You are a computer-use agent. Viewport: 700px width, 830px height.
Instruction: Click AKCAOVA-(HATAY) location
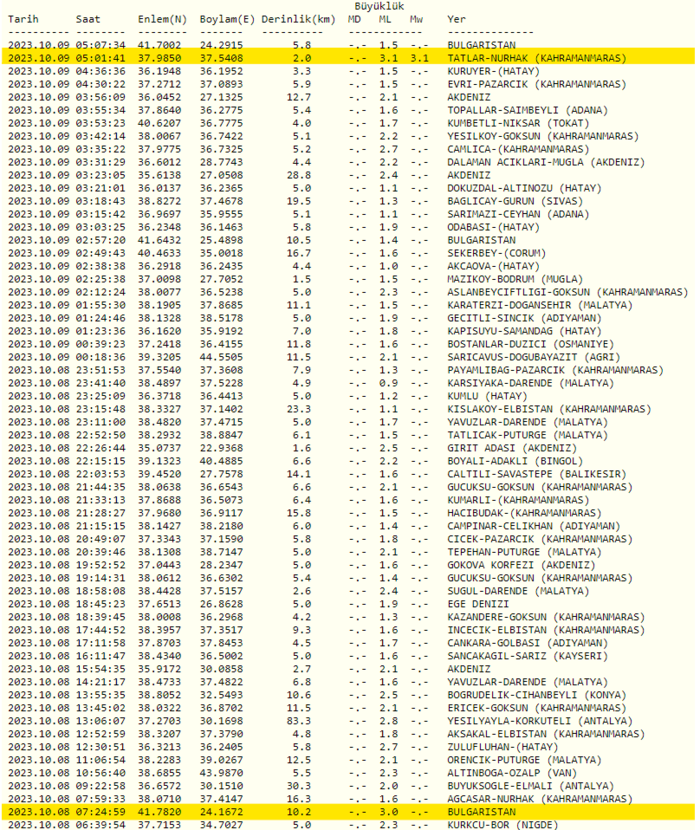tap(493, 266)
